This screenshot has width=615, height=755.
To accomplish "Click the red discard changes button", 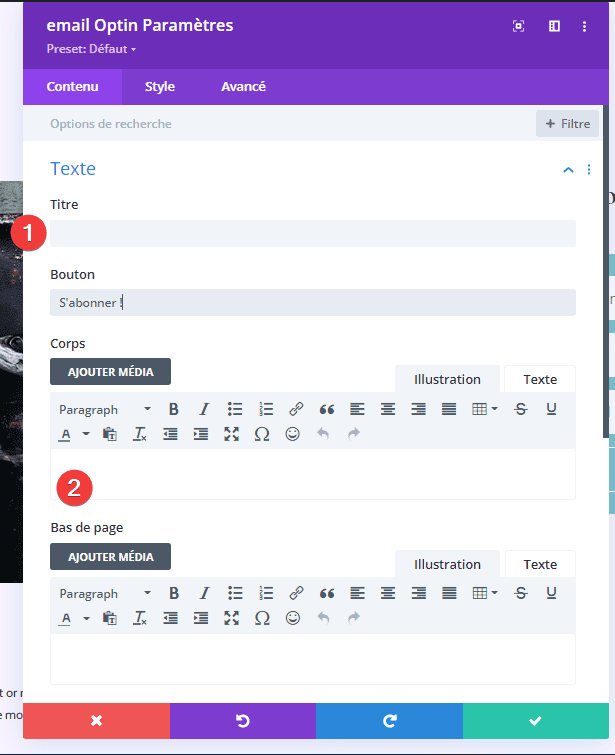I will [96, 721].
